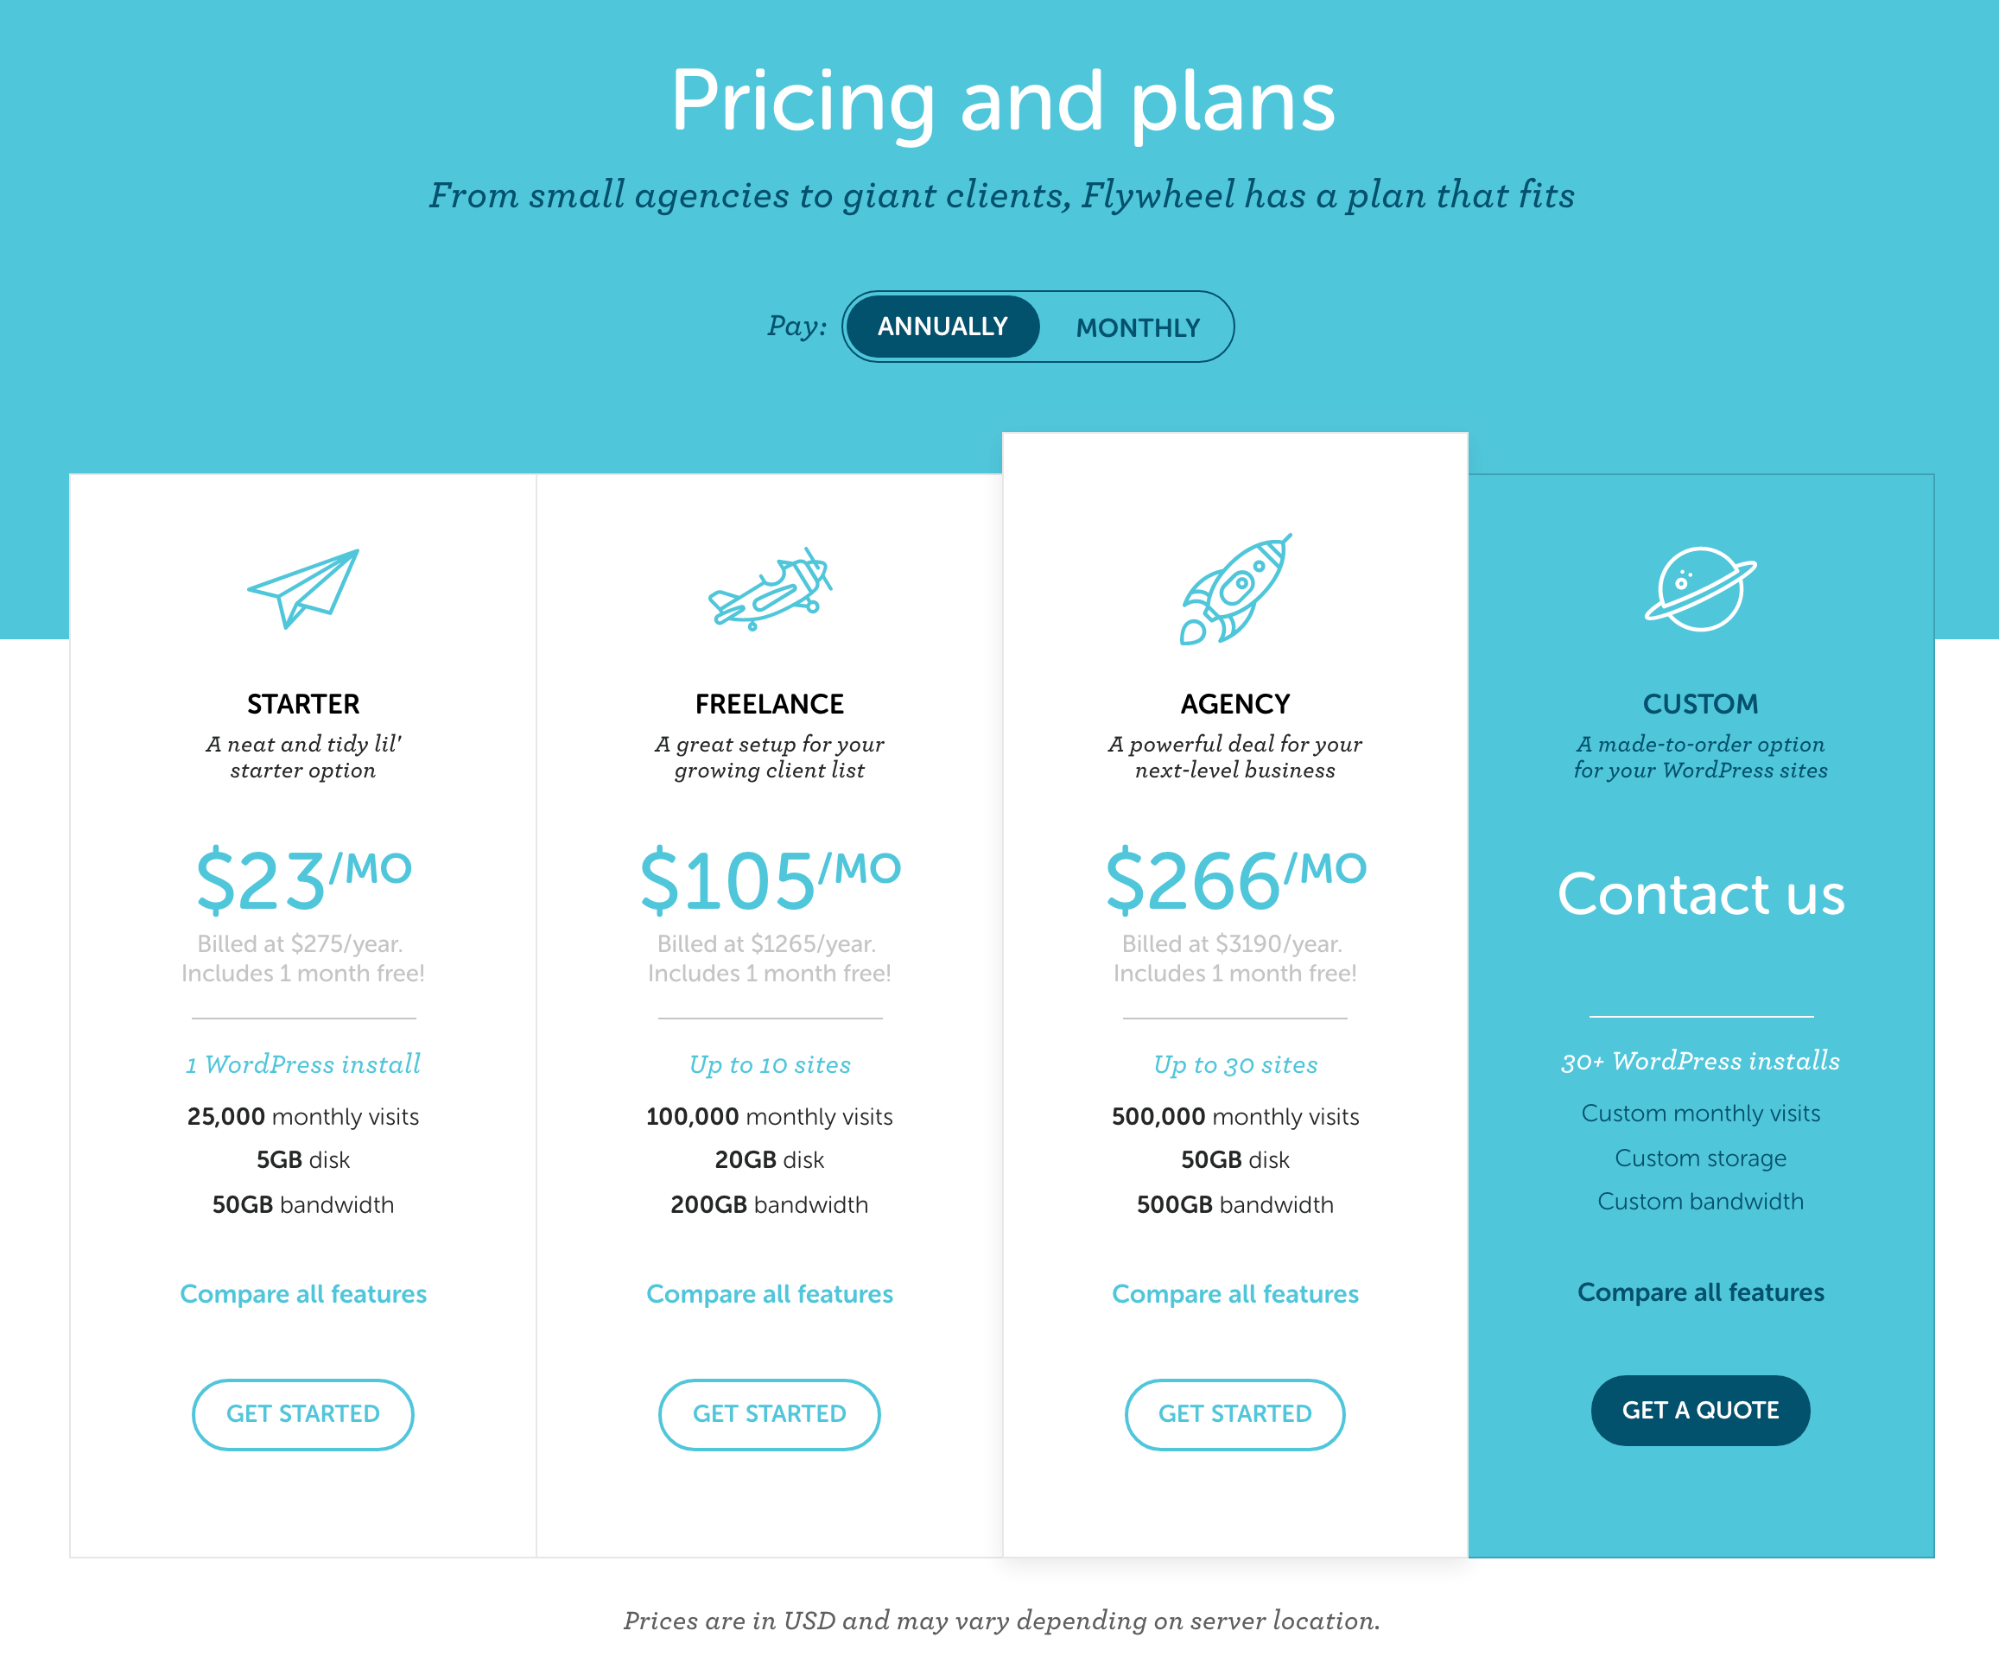Click the '1 WordPress install' text
Viewport: 1999px width, 1673px height.
pyautogui.click(x=302, y=1064)
